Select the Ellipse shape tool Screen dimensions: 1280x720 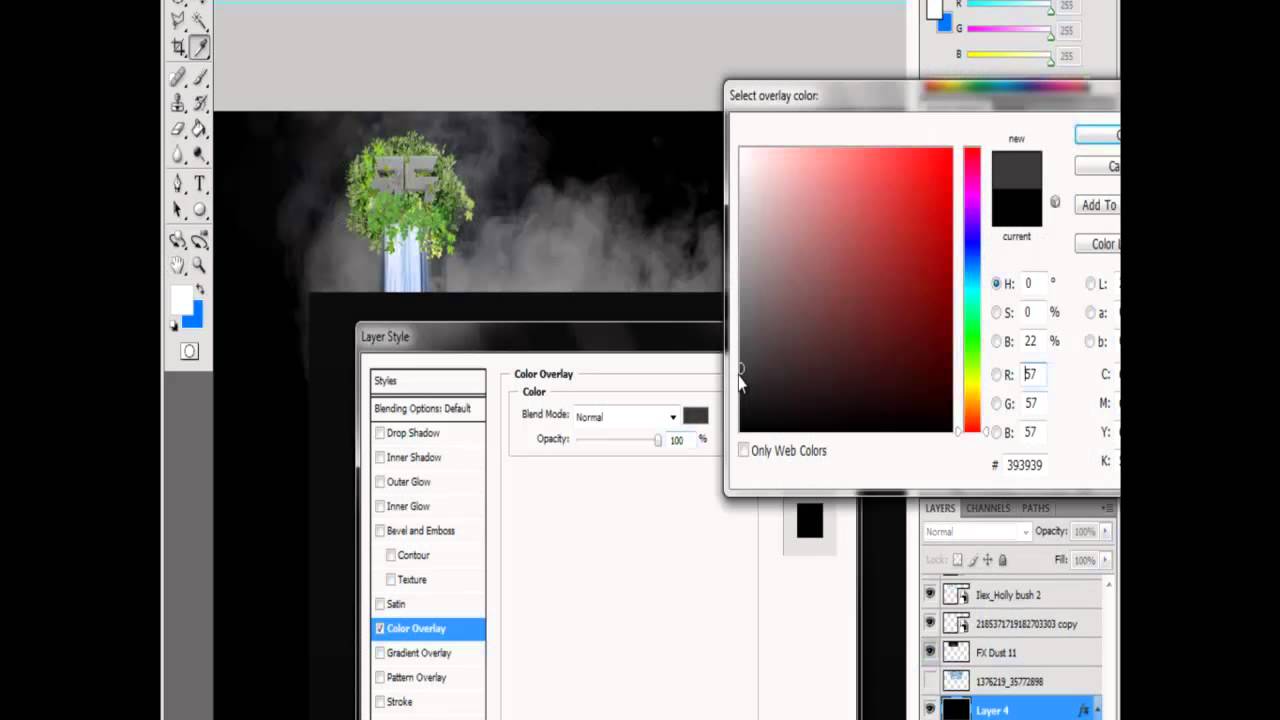[200, 210]
